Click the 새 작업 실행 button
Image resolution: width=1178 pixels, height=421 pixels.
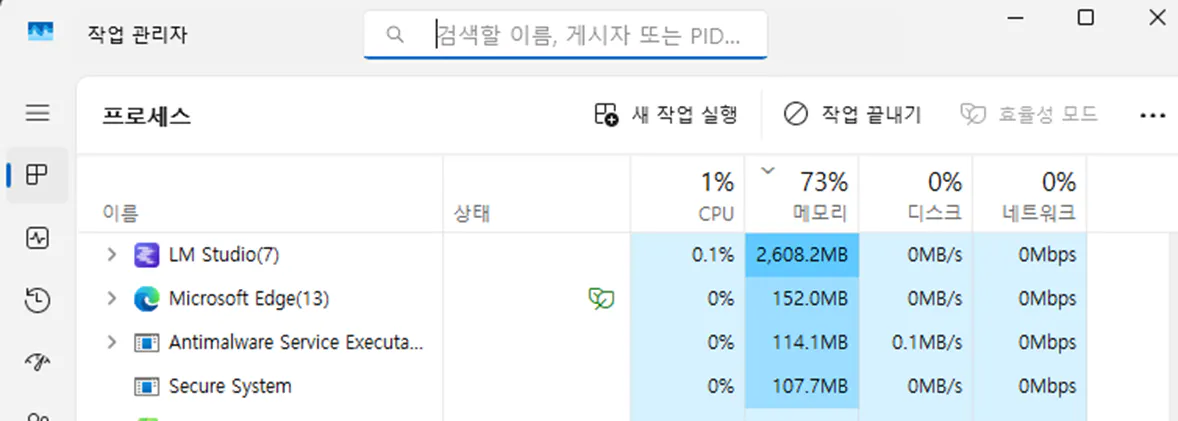click(x=666, y=115)
